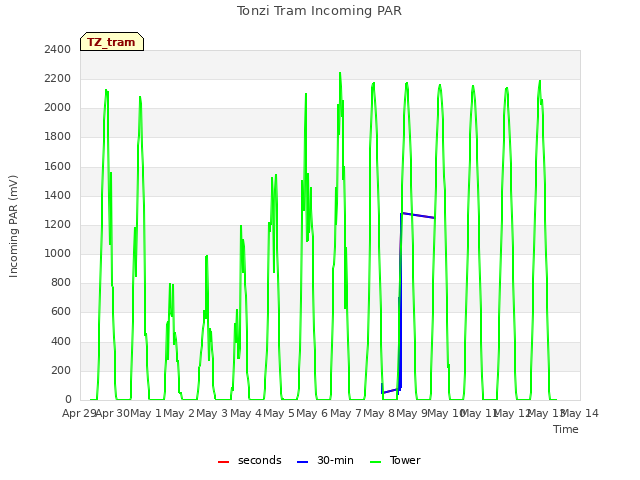The height and width of the screenshot is (480, 640).
Task: Click the 2000 y-axis tick label
Action: [x=58, y=107]
